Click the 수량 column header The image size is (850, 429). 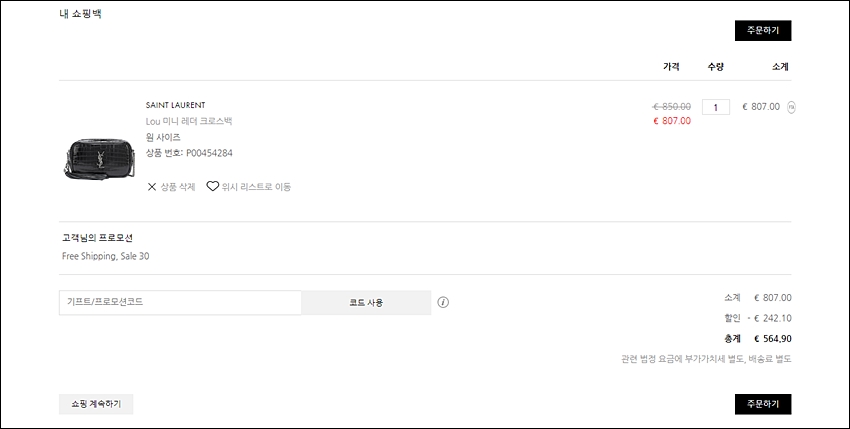coord(716,67)
